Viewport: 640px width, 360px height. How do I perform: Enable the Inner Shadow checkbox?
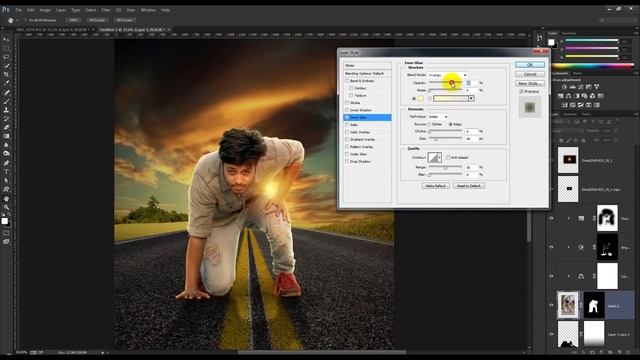pos(347,110)
